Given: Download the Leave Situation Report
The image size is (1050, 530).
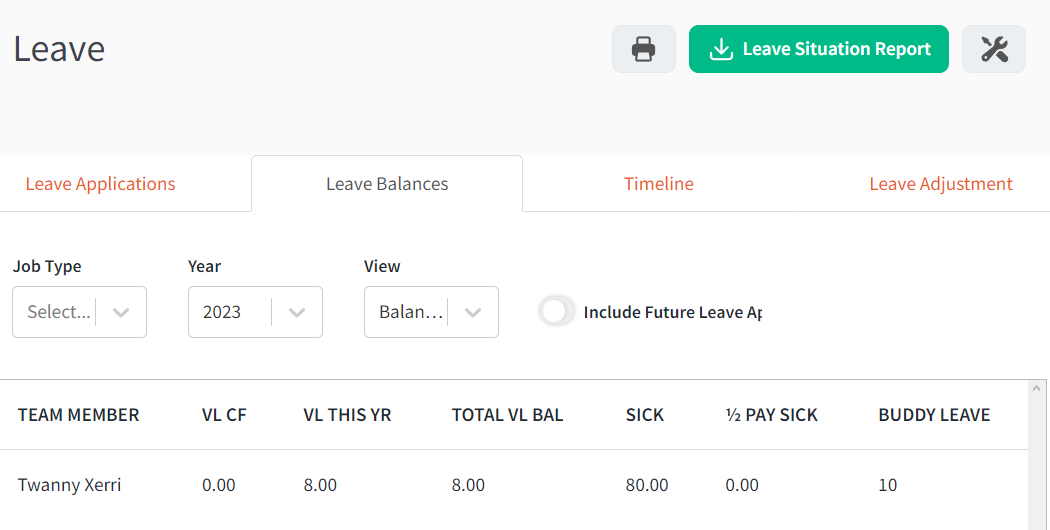Looking at the screenshot, I should tap(818, 49).
